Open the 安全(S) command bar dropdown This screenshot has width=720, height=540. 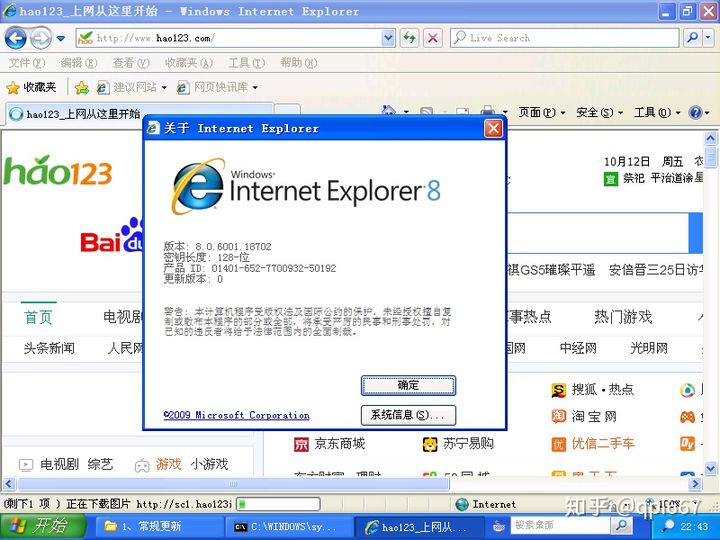[599, 112]
